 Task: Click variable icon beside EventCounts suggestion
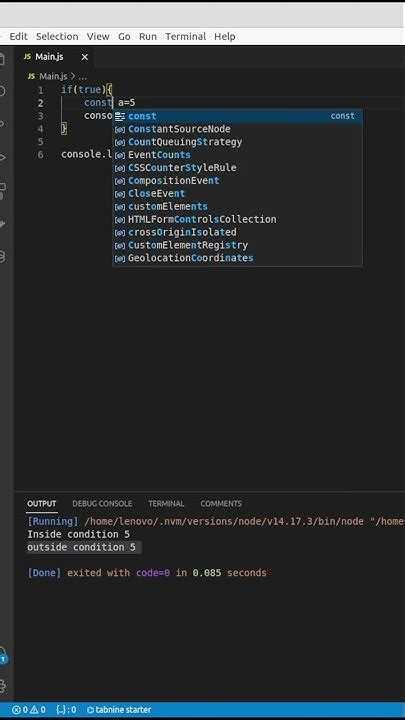click(120, 155)
